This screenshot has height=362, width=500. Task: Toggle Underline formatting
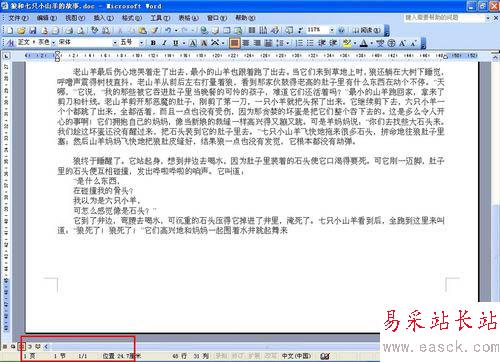click(175, 43)
